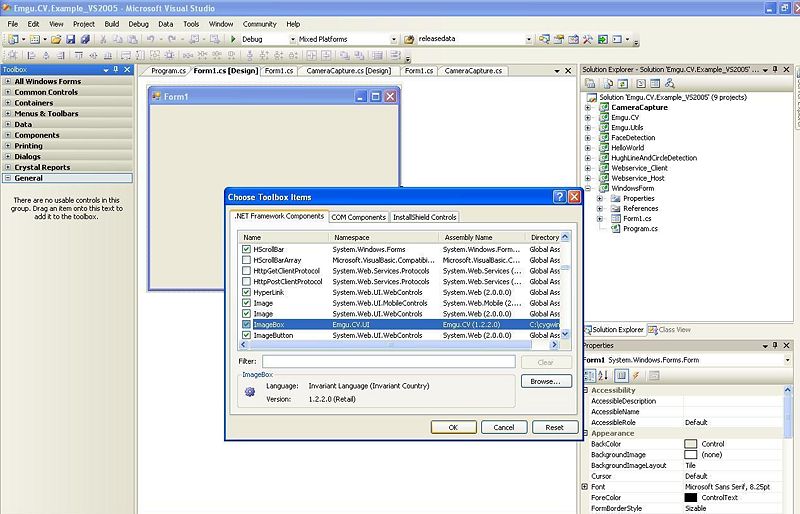
Task: Click the New Project toolbar icon
Action: (x=13, y=39)
